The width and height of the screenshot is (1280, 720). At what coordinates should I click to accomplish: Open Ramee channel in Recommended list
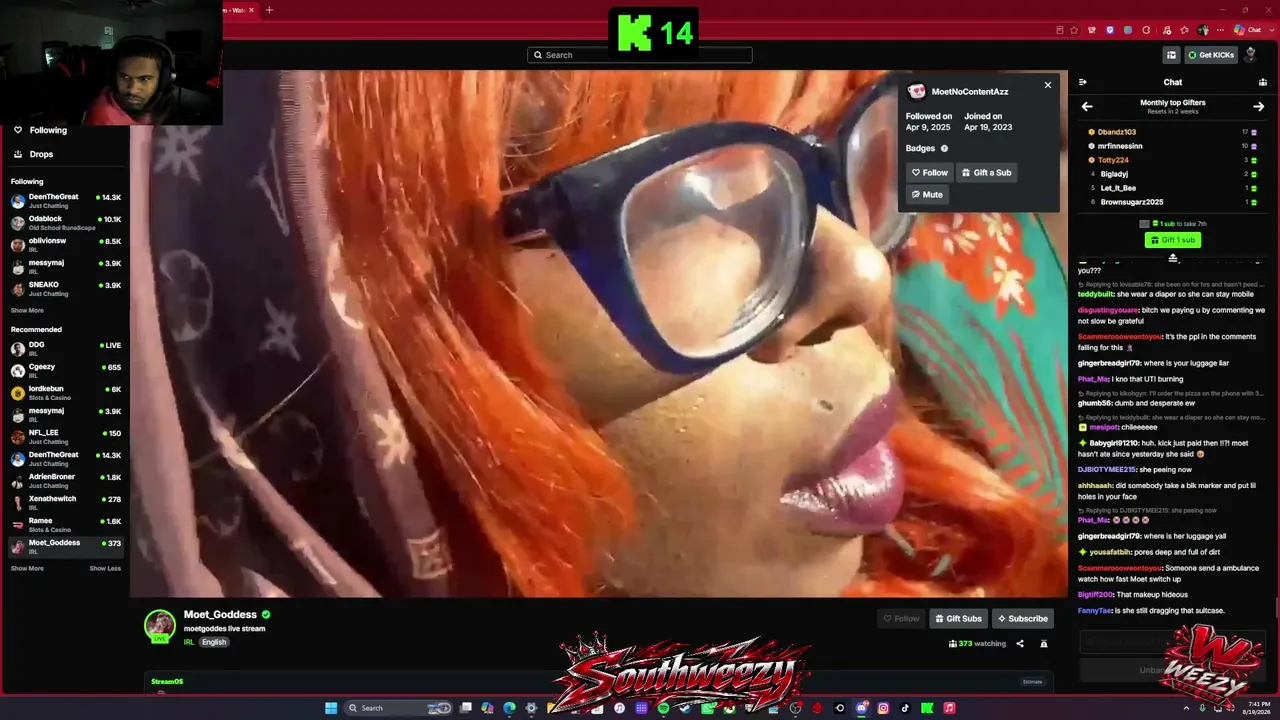pyautogui.click(x=65, y=525)
